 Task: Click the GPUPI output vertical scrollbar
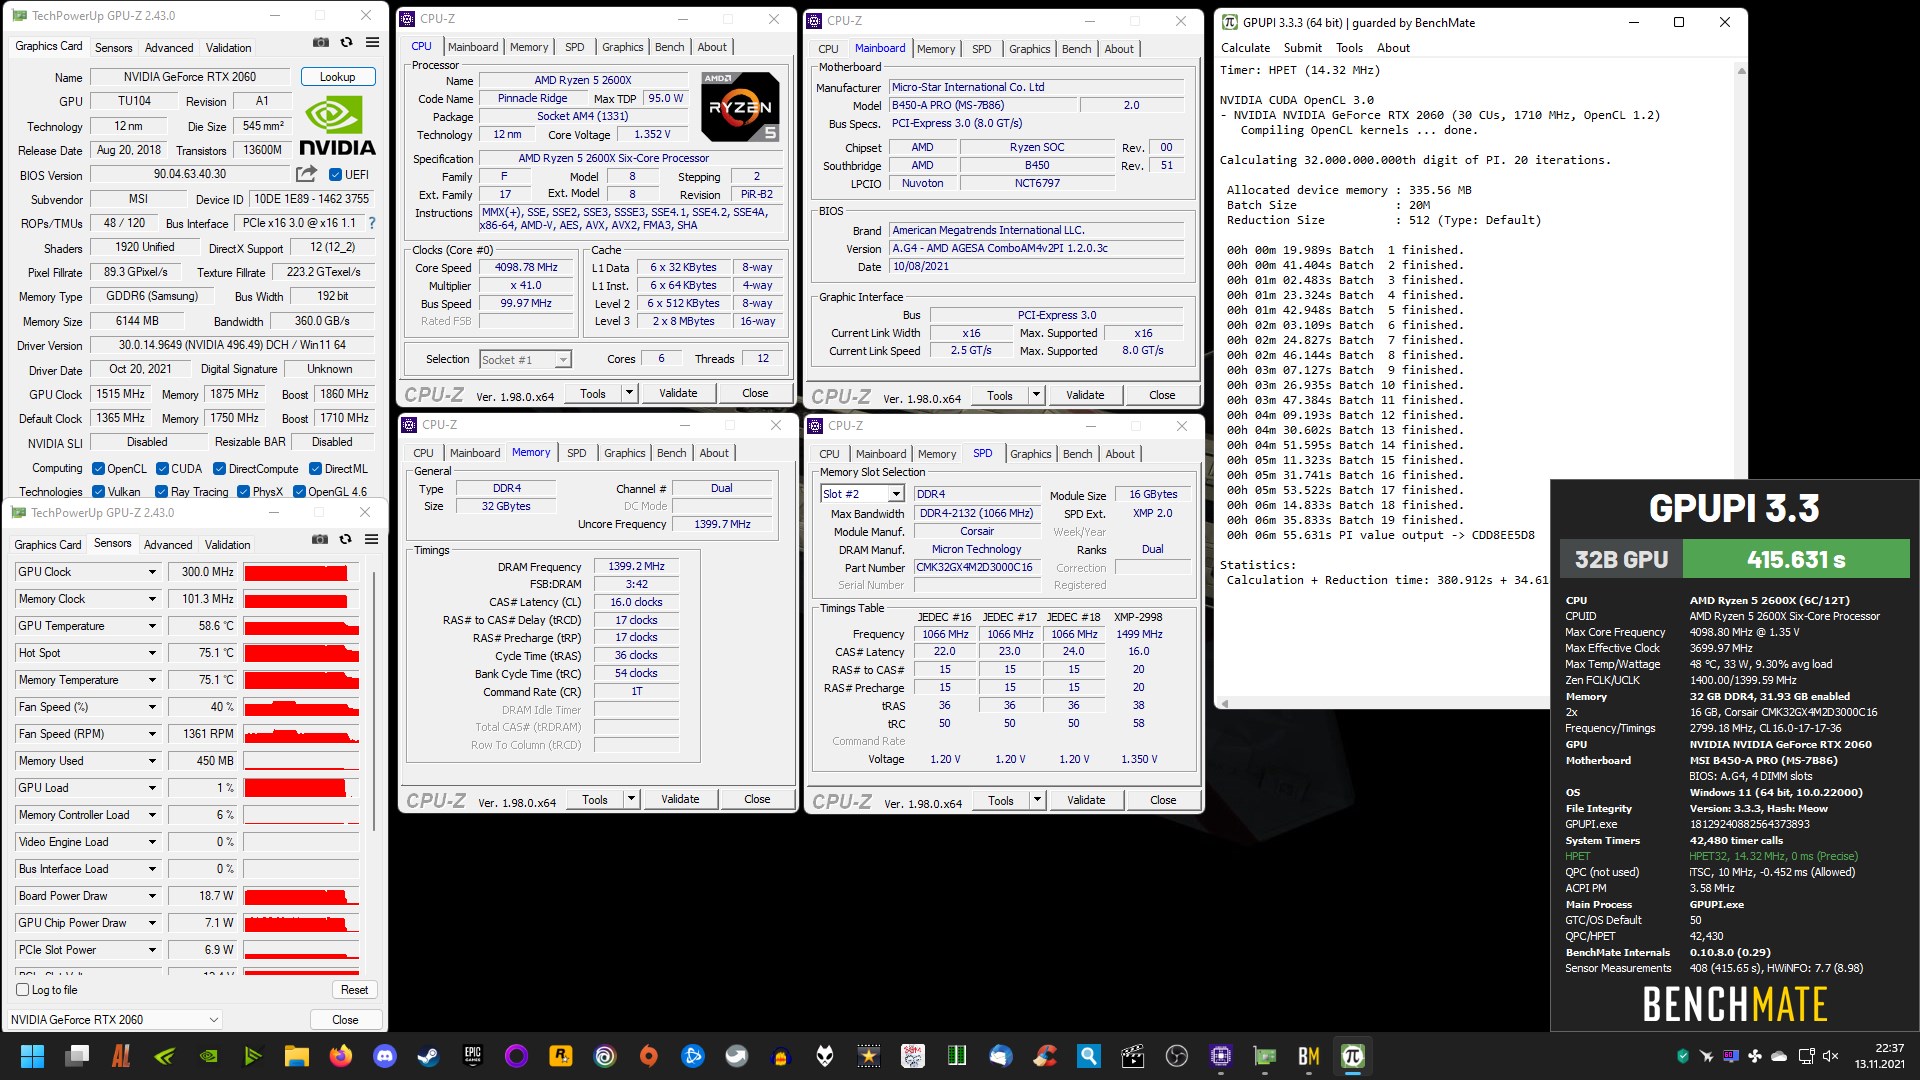(1741, 380)
